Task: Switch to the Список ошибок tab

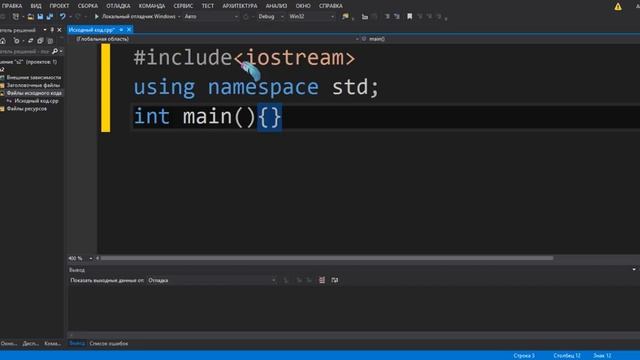Action: click(109, 343)
